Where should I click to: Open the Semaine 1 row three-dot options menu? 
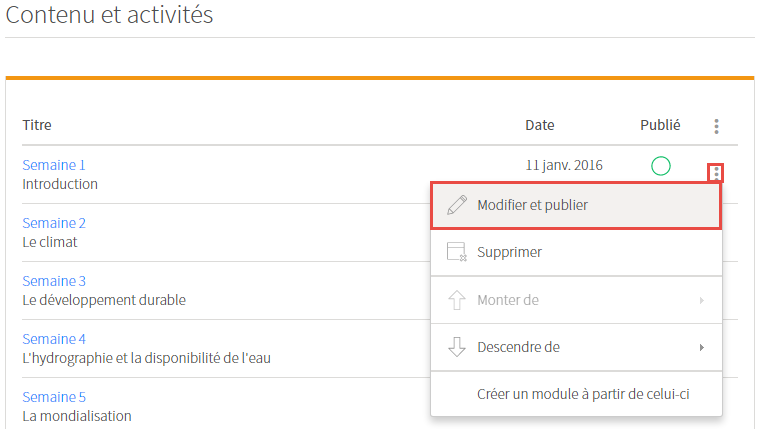716,173
